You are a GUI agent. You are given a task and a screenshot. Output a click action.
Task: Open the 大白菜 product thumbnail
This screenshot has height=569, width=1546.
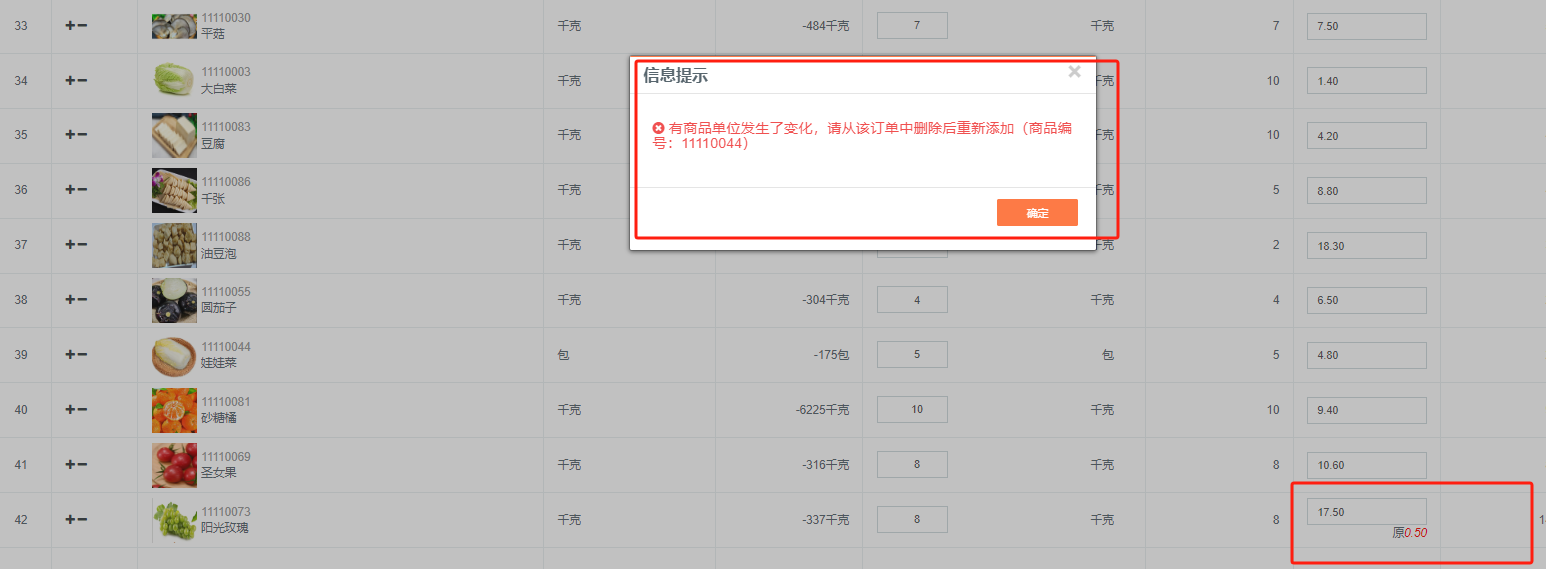click(174, 80)
